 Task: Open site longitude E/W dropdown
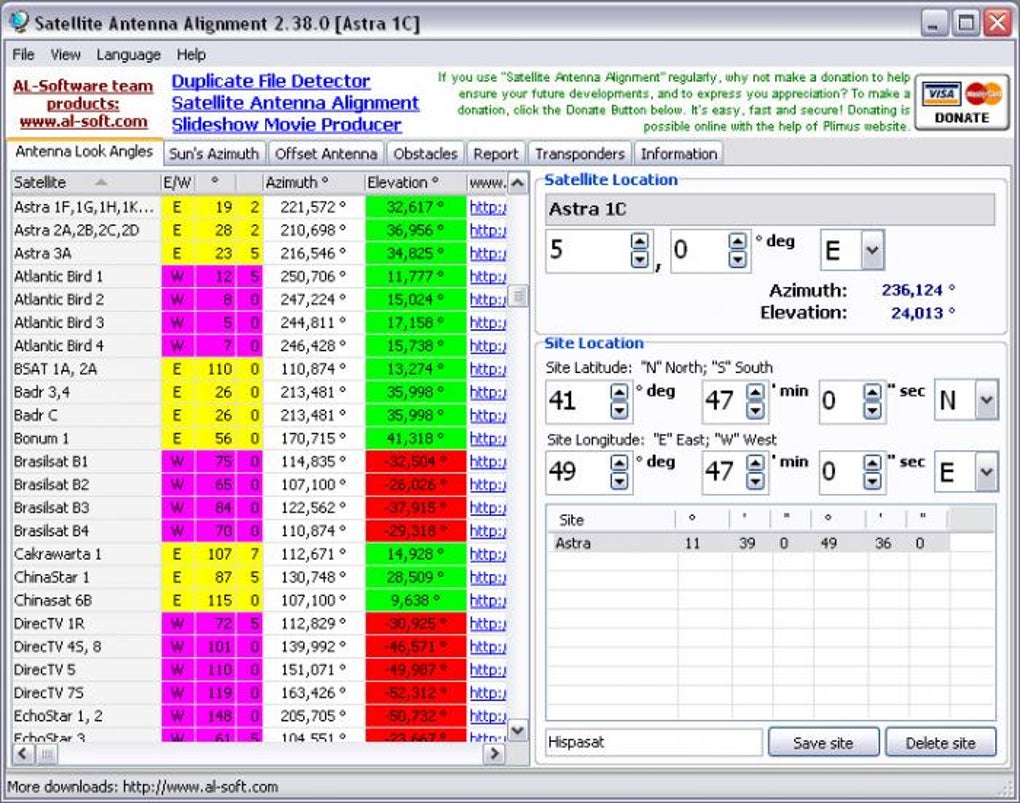point(986,471)
